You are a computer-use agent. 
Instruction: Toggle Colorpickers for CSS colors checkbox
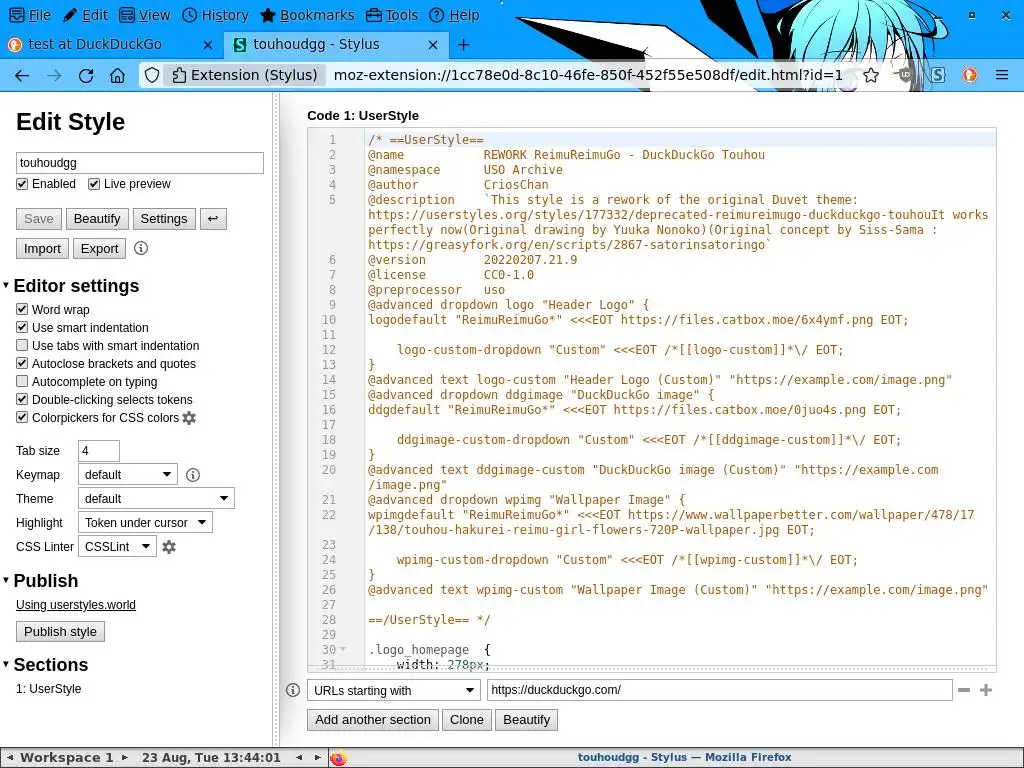(22, 417)
